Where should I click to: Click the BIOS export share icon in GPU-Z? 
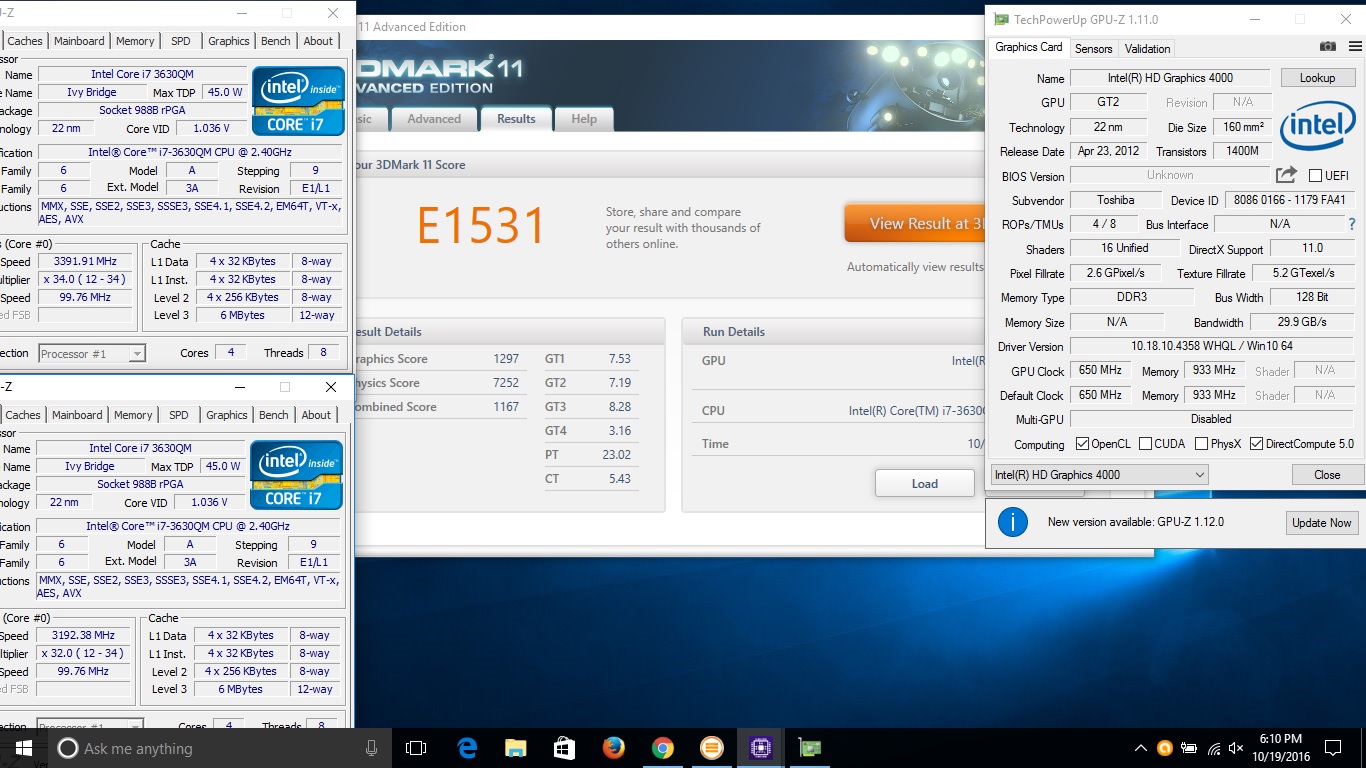[x=1287, y=175]
